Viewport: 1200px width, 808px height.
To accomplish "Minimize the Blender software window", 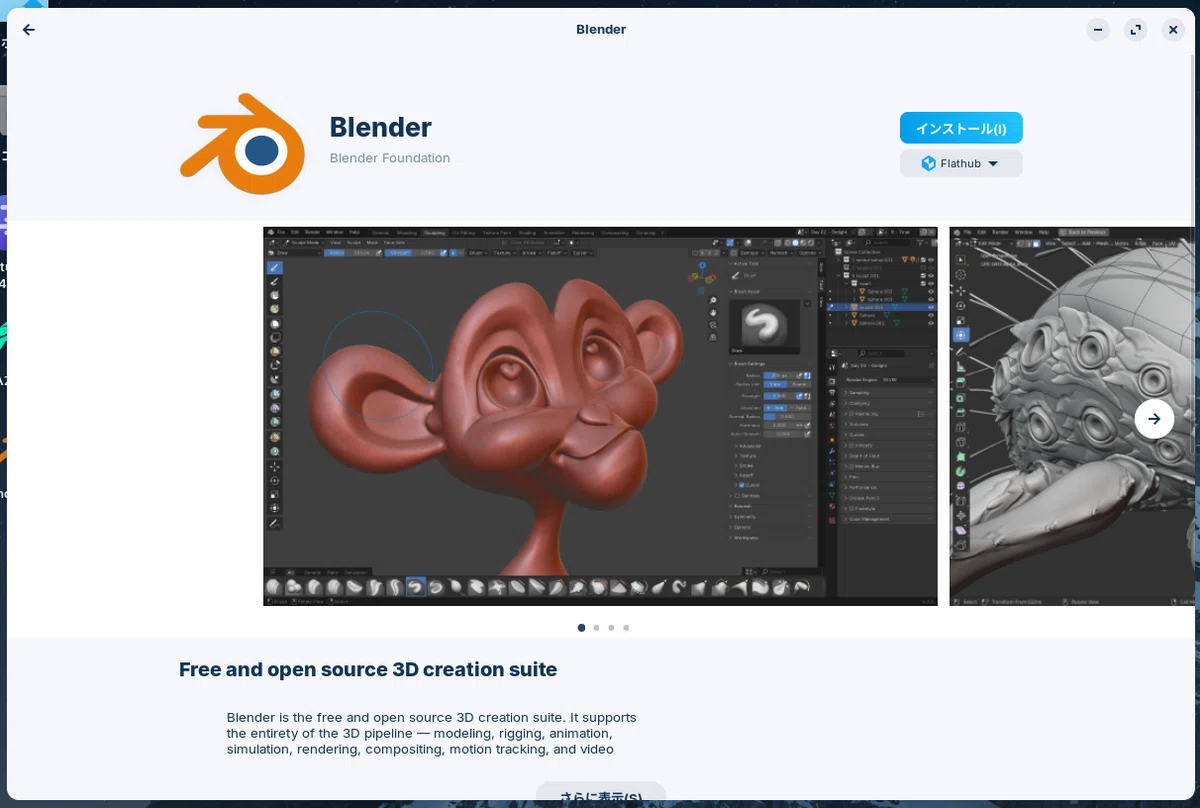I will [1098, 30].
